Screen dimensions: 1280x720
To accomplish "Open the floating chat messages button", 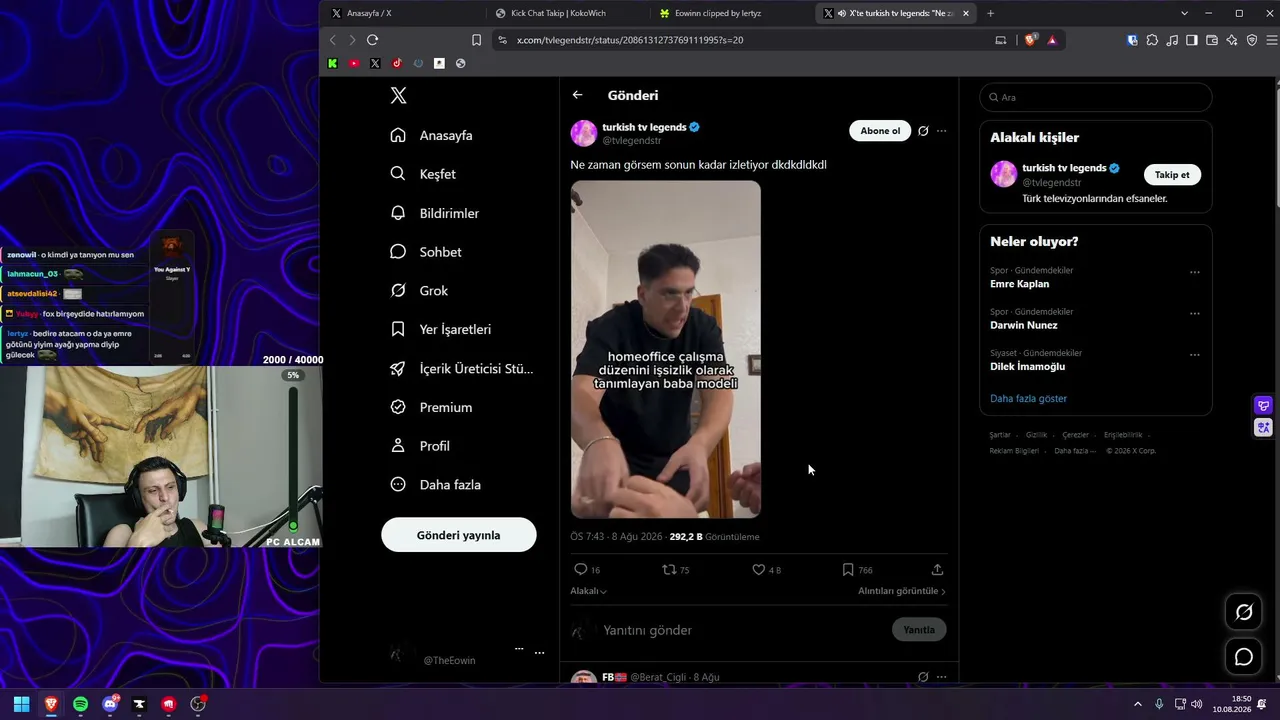I will pos(1244,656).
